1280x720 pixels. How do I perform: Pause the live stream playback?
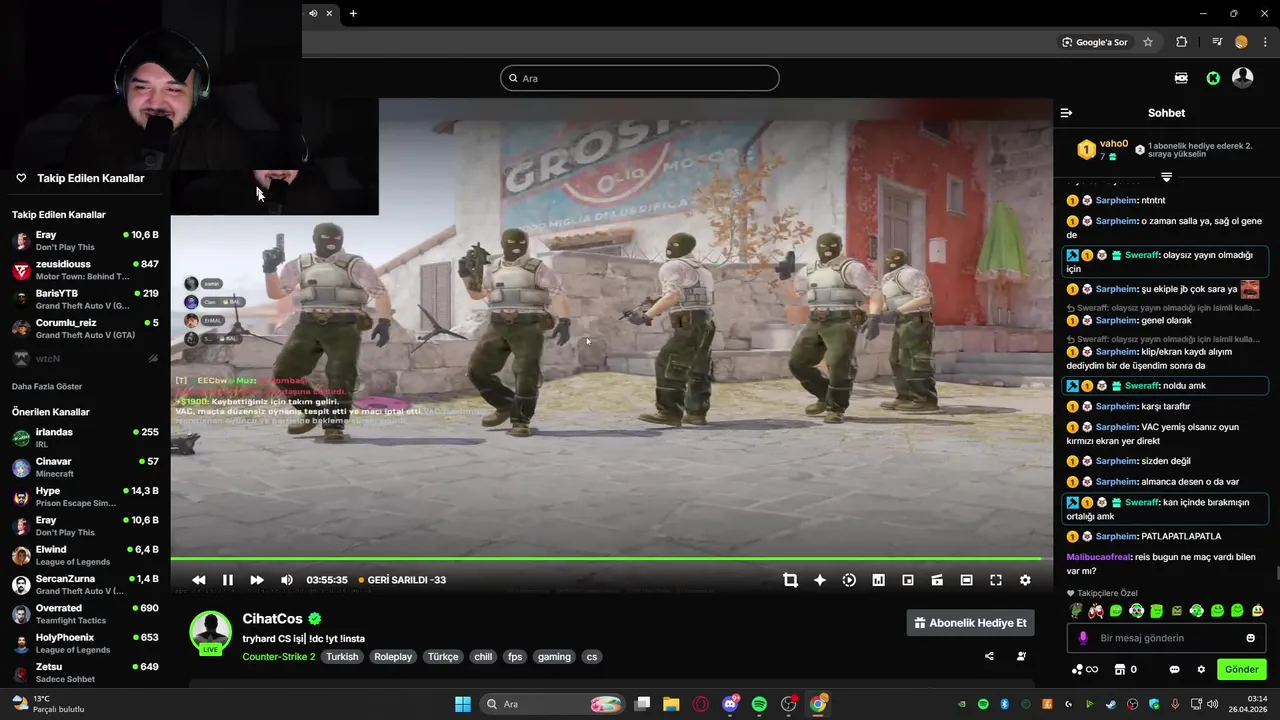pyautogui.click(x=228, y=580)
